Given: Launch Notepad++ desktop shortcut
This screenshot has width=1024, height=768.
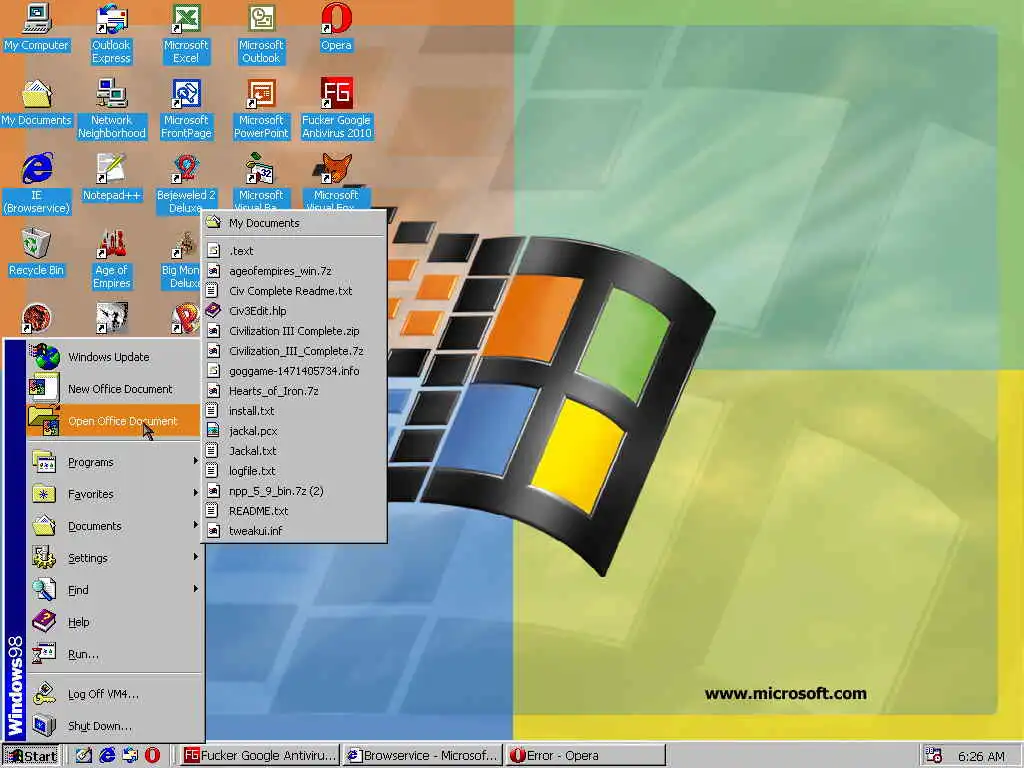Looking at the screenshot, I should pos(112,178).
